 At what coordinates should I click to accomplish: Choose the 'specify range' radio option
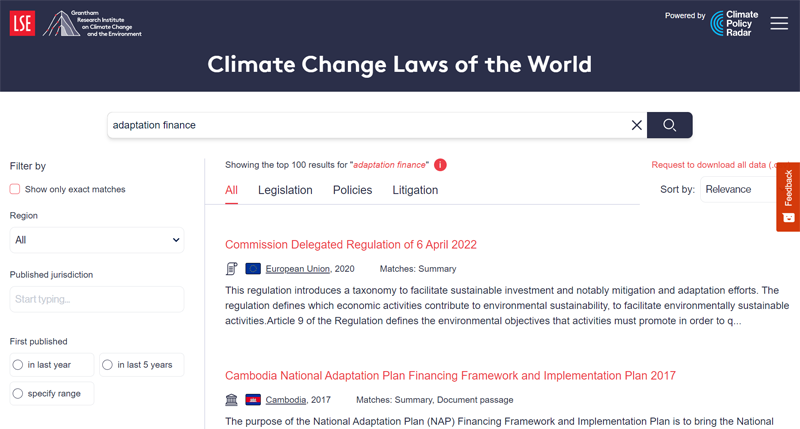(18, 394)
